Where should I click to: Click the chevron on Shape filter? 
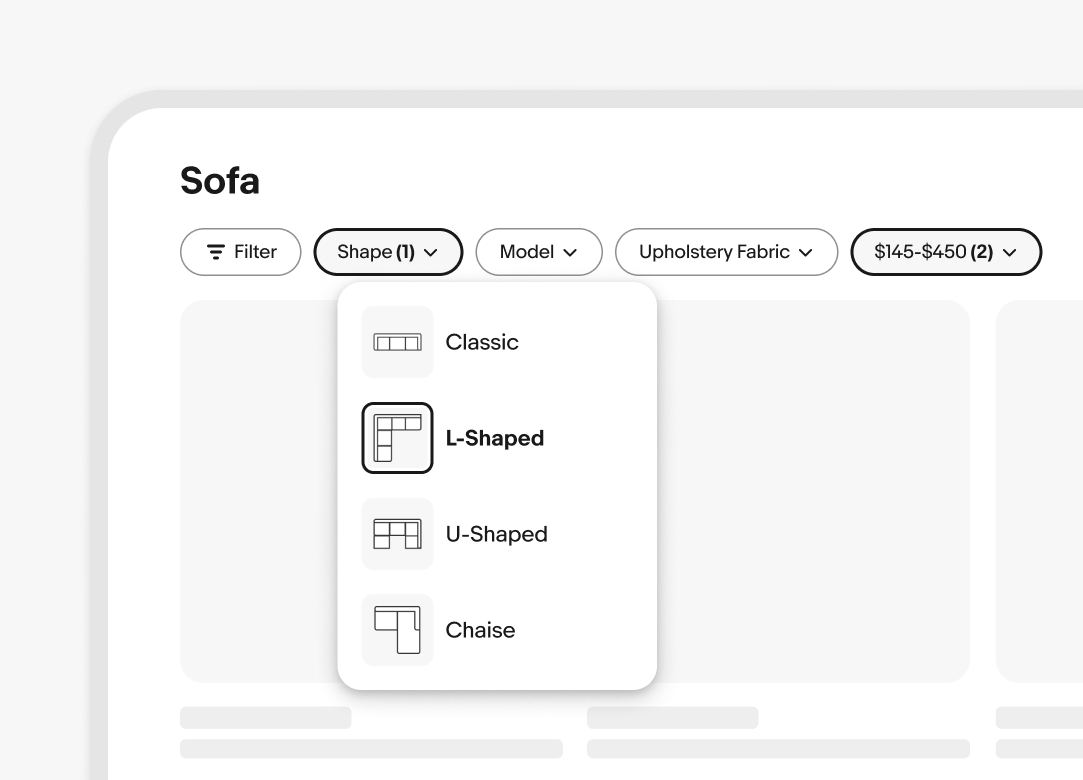coord(431,253)
